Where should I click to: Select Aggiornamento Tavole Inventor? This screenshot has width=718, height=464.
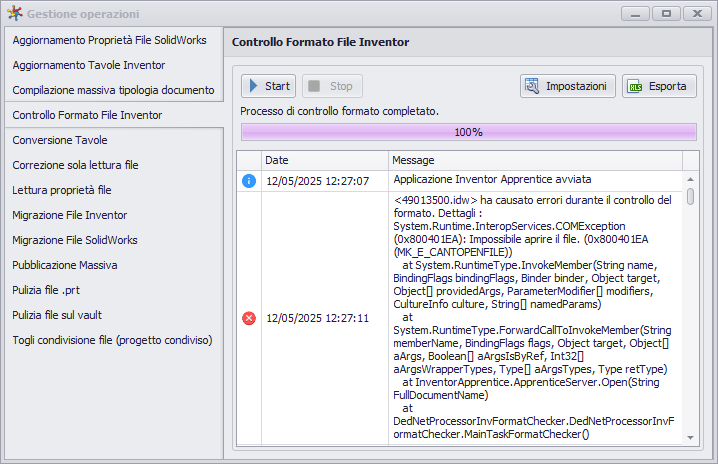tap(89, 65)
